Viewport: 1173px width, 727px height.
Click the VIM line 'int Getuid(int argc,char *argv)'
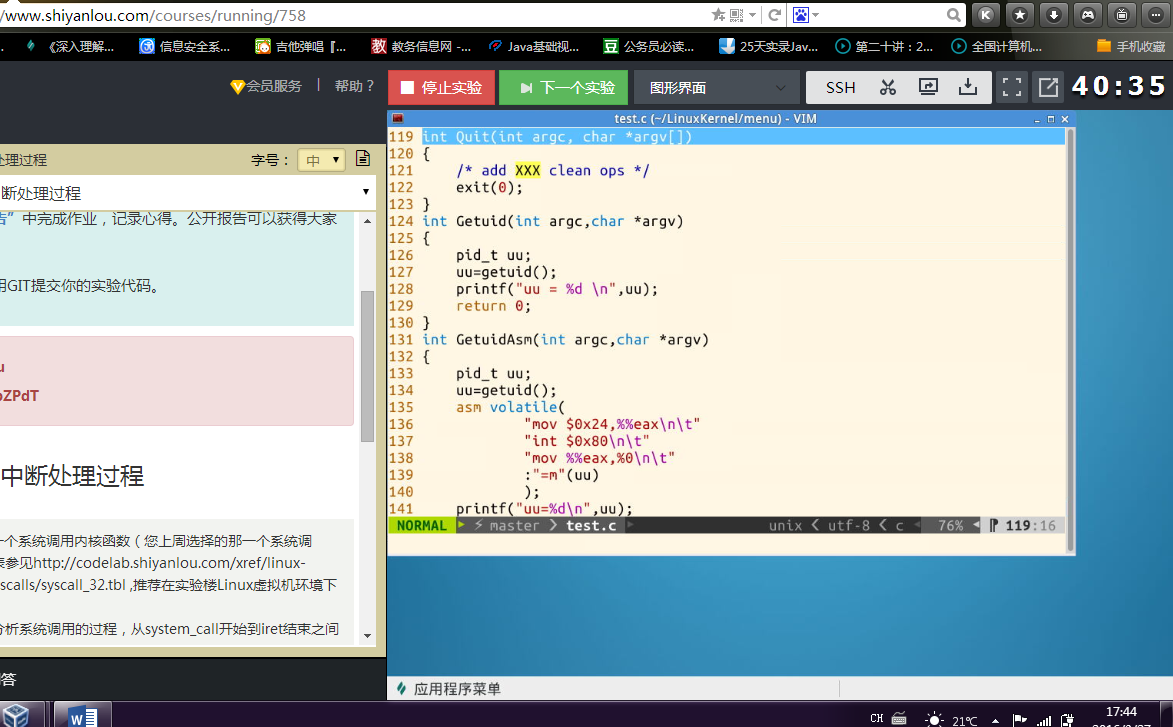pos(553,221)
